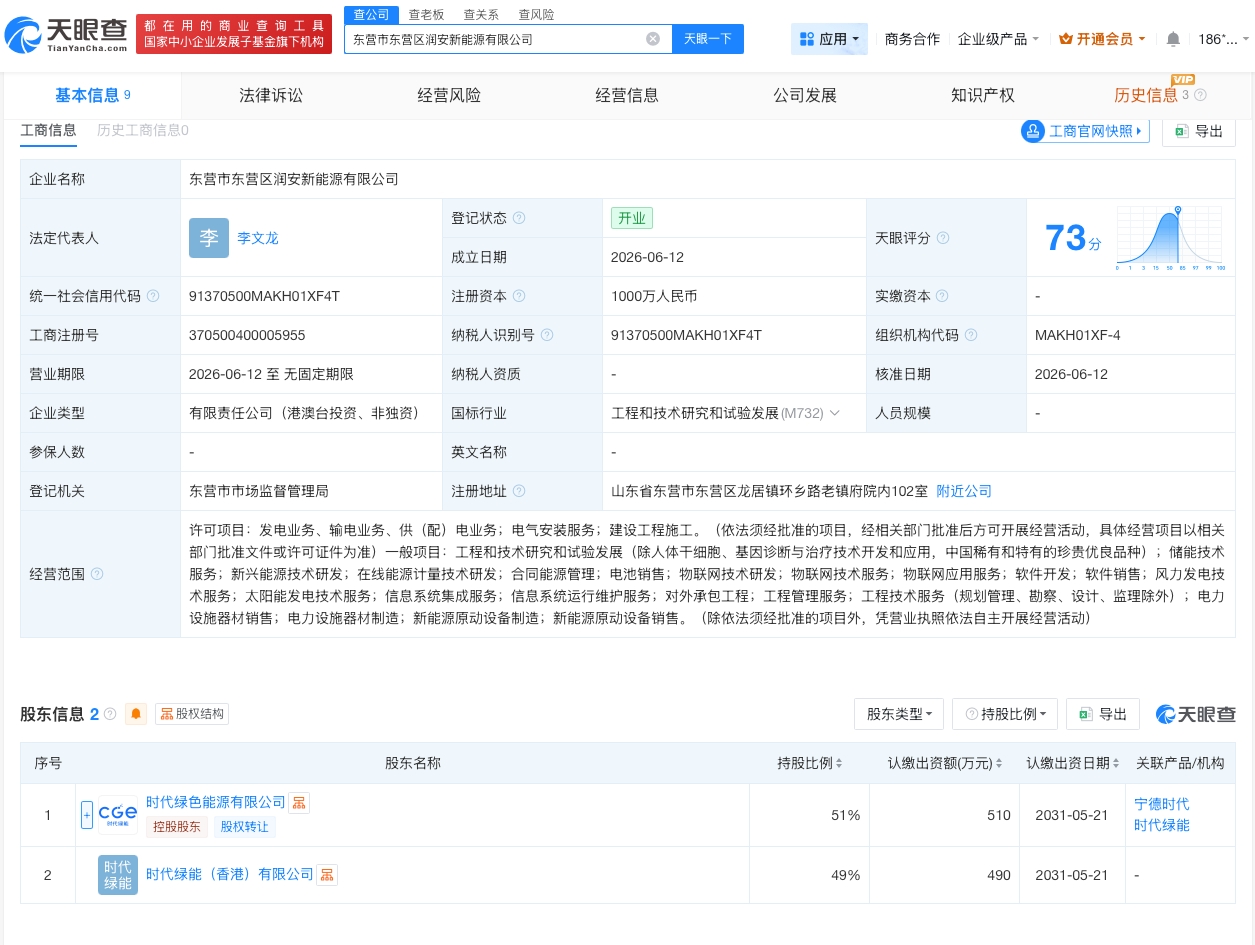Open the 经营信息 tab
The image size is (1255, 945).
pyautogui.click(x=627, y=95)
